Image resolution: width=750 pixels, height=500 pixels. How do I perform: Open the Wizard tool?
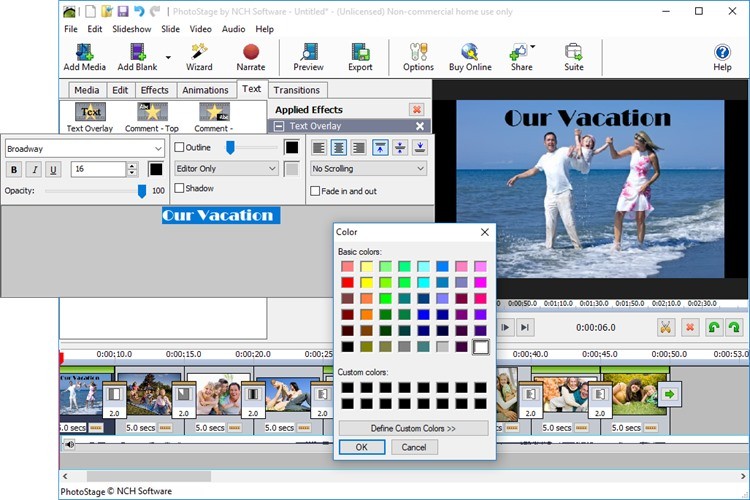point(199,53)
